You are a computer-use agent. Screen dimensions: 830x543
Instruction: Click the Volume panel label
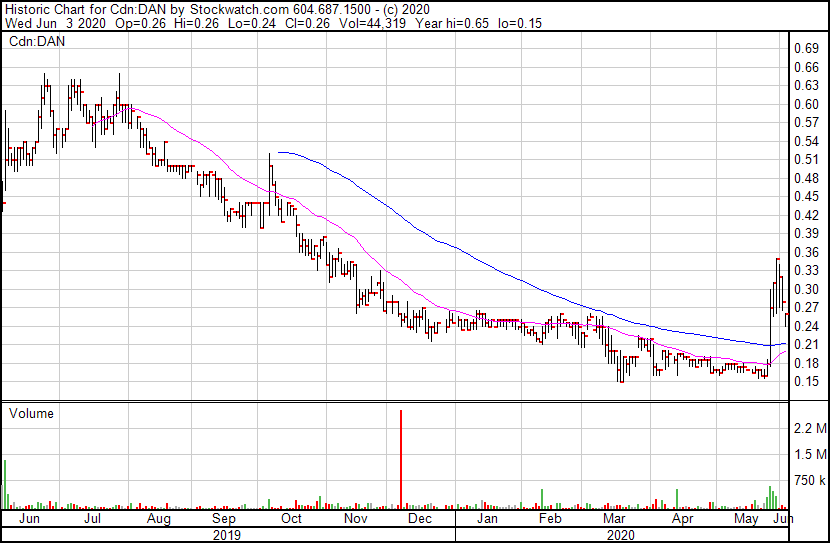click(x=31, y=413)
